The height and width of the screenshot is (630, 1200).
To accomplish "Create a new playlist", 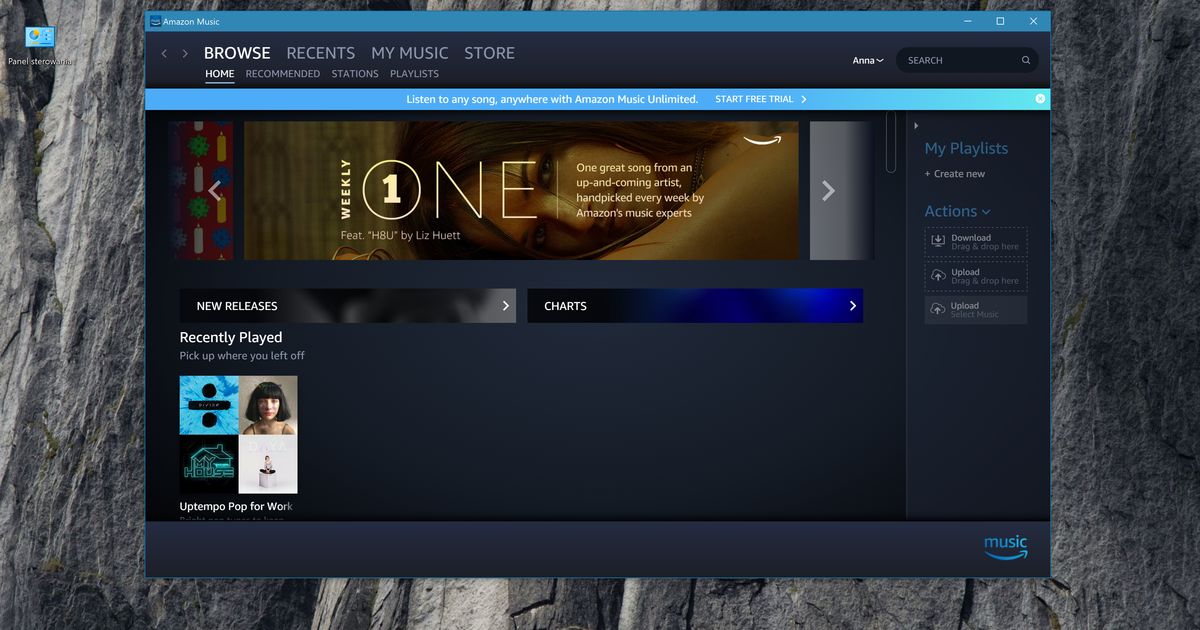I will tap(953, 173).
